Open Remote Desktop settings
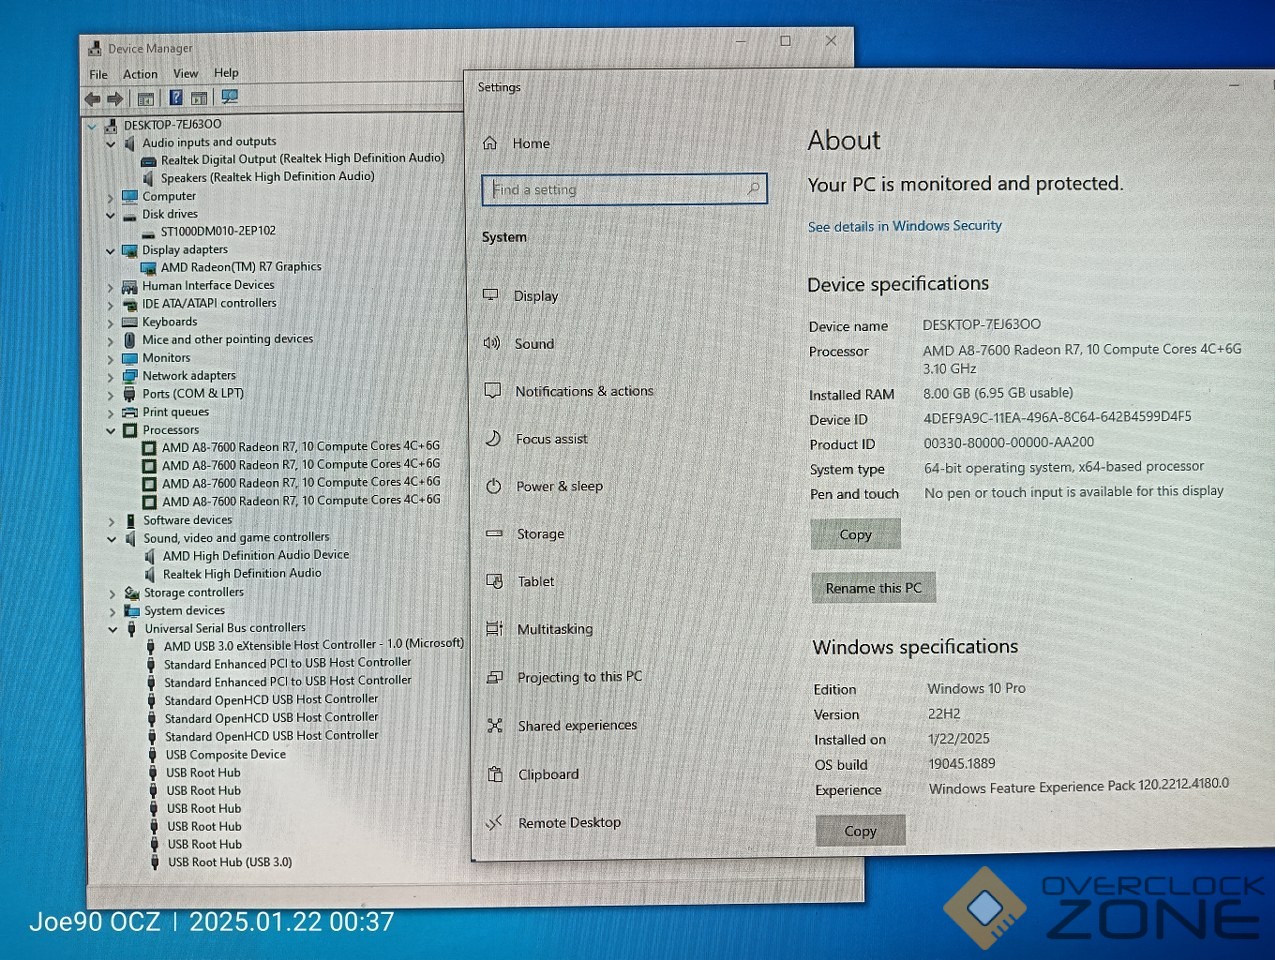The width and height of the screenshot is (1275, 960). [555, 823]
